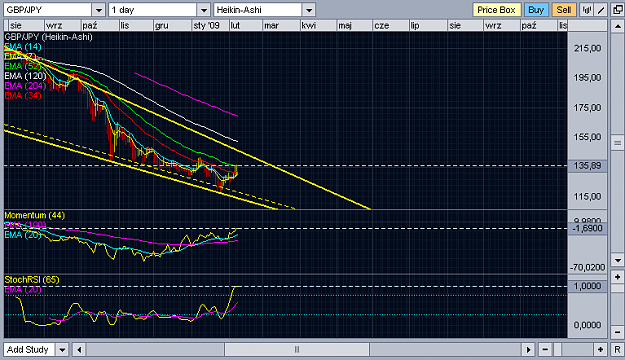Click the Price Box button
625x360 pixels.
click(496, 10)
